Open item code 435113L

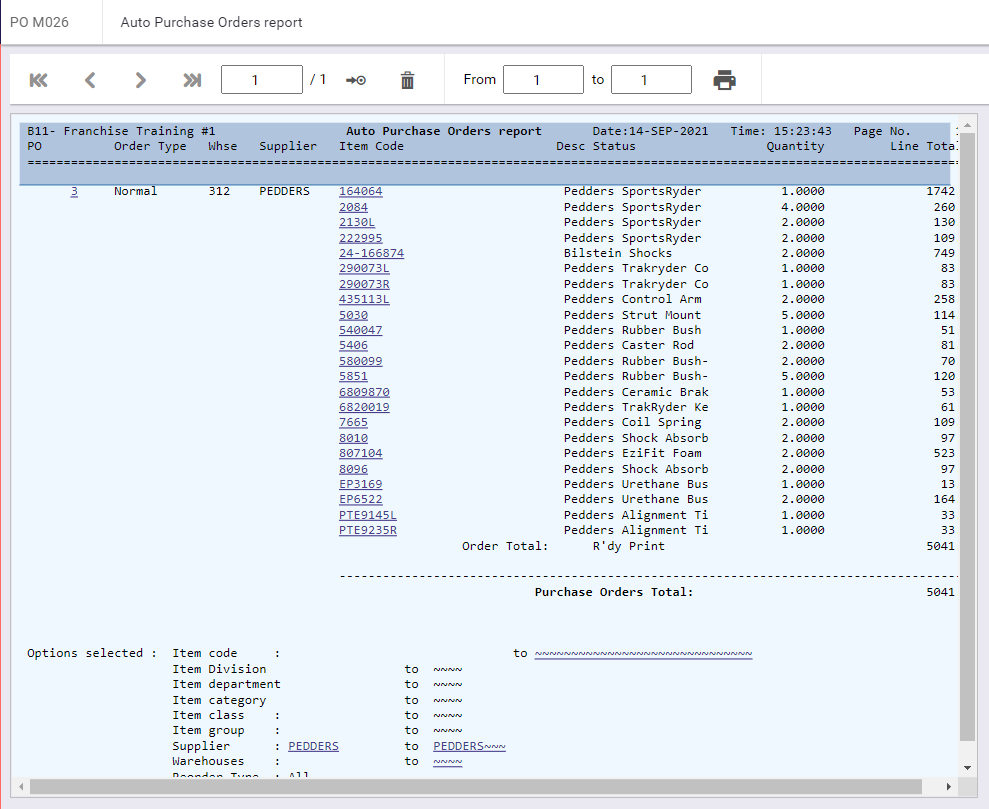(364, 299)
